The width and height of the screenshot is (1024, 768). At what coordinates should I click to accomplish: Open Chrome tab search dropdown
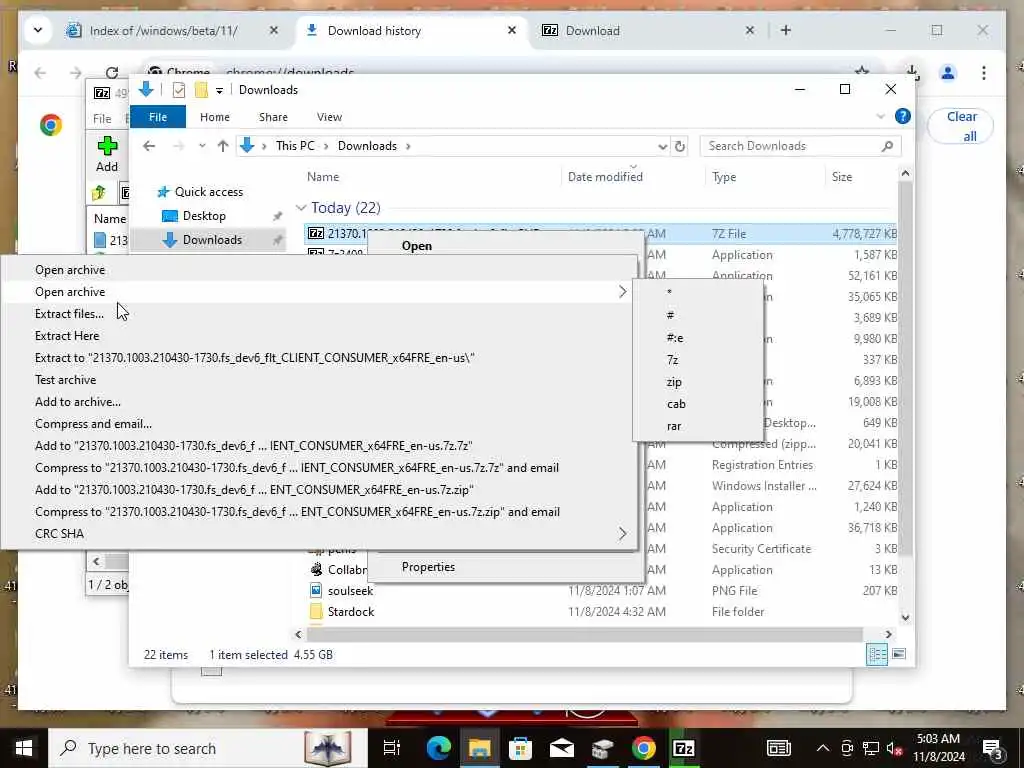[38, 30]
